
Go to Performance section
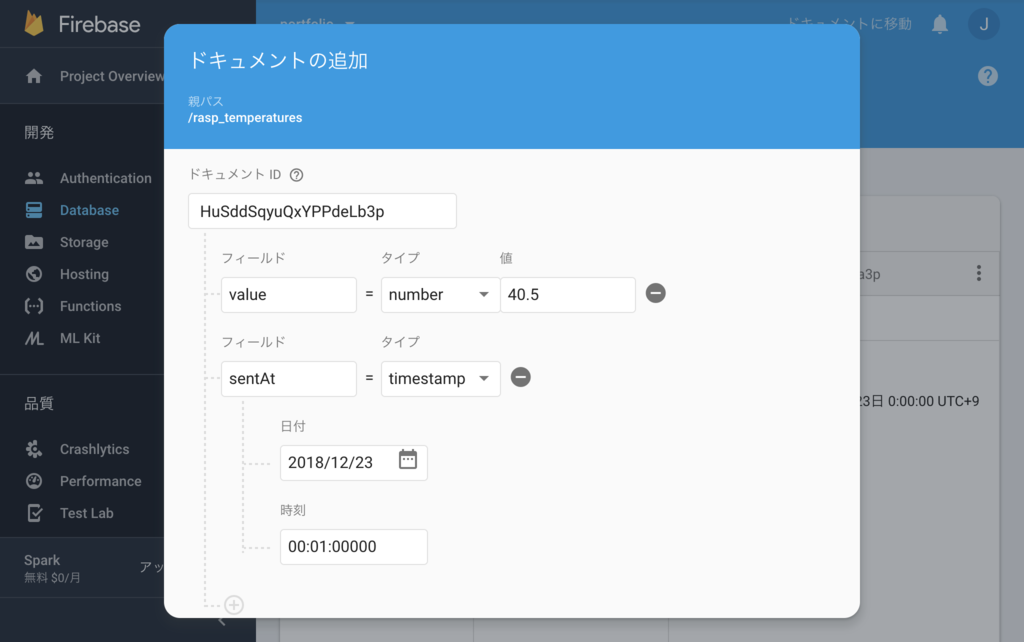pyautogui.click(x=101, y=481)
